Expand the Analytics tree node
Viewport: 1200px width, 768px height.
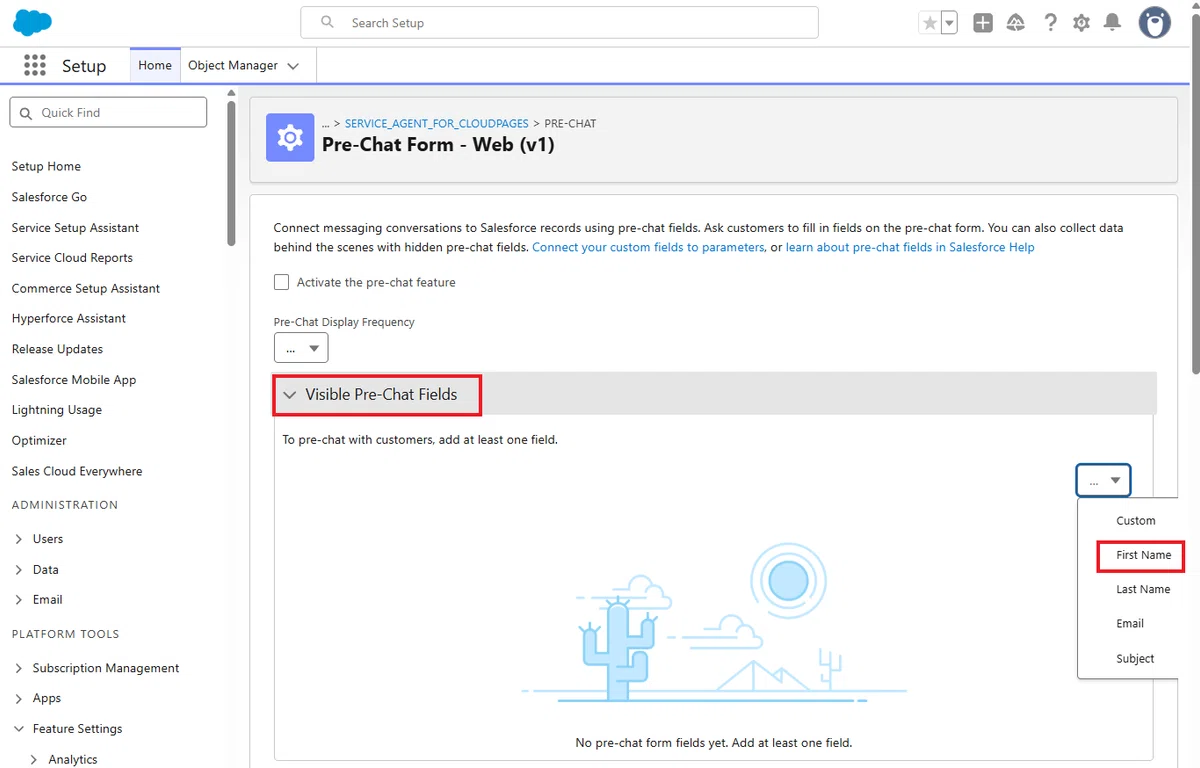click(x=35, y=760)
